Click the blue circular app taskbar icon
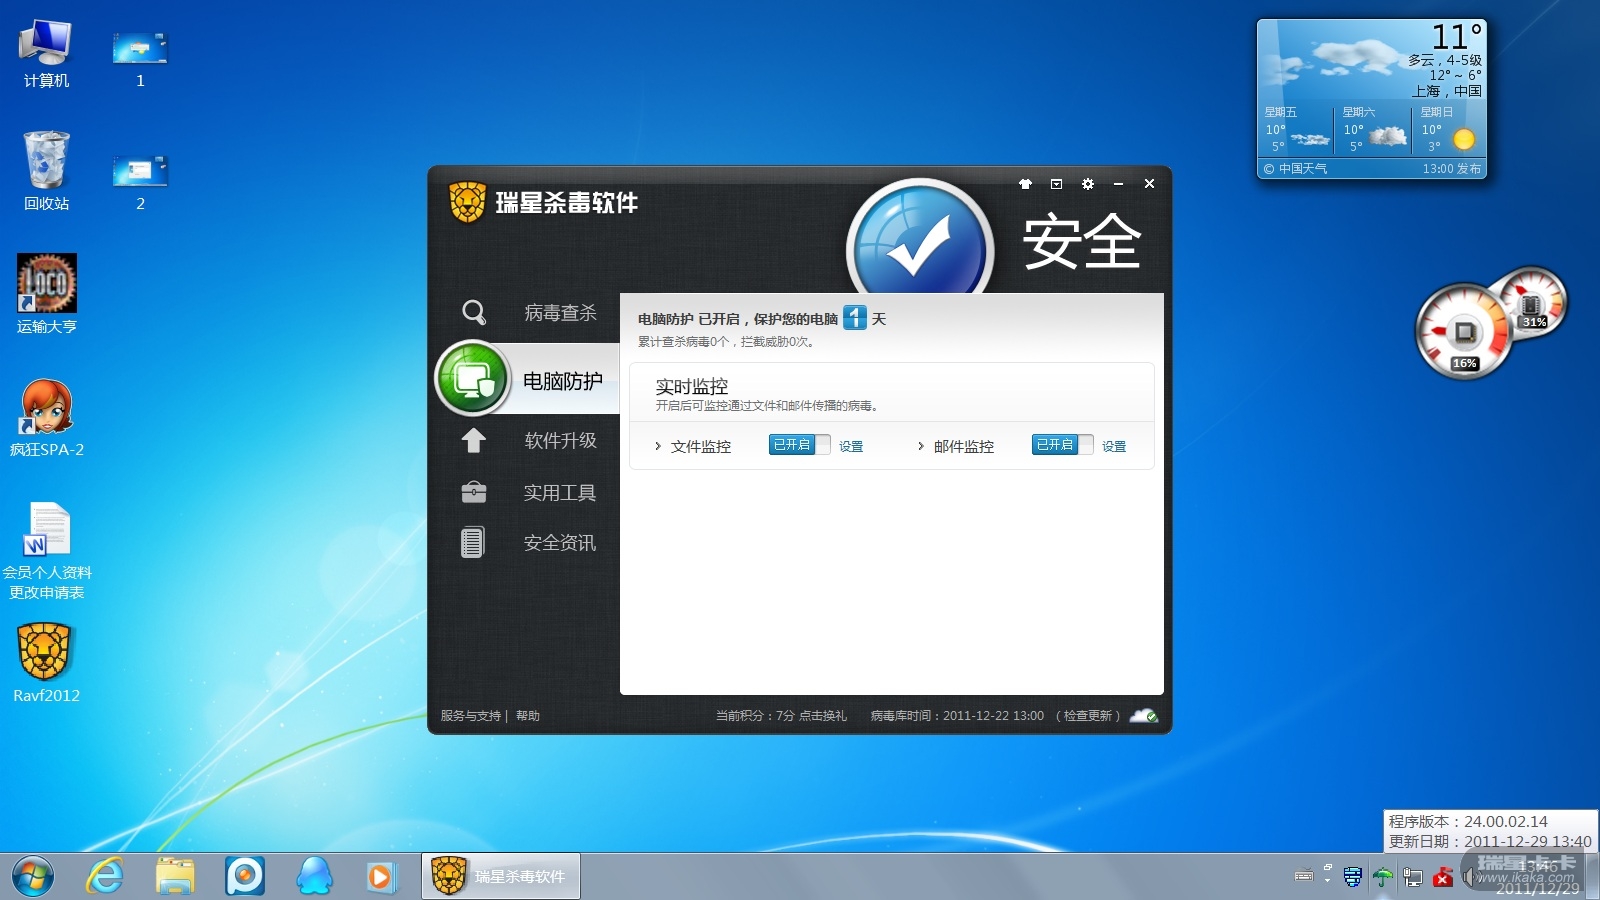The height and width of the screenshot is (900, 1600). pyautogui.click(x=245, y=876)
